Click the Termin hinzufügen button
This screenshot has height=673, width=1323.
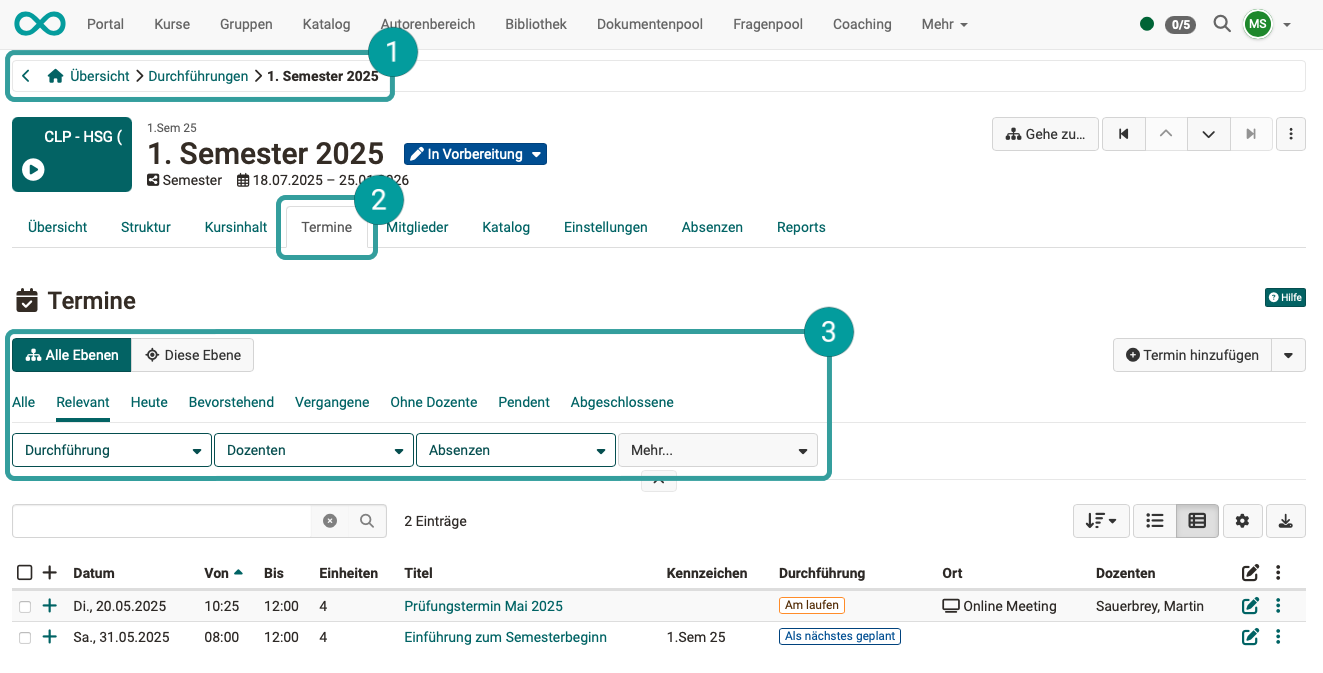click(1192, 354)
